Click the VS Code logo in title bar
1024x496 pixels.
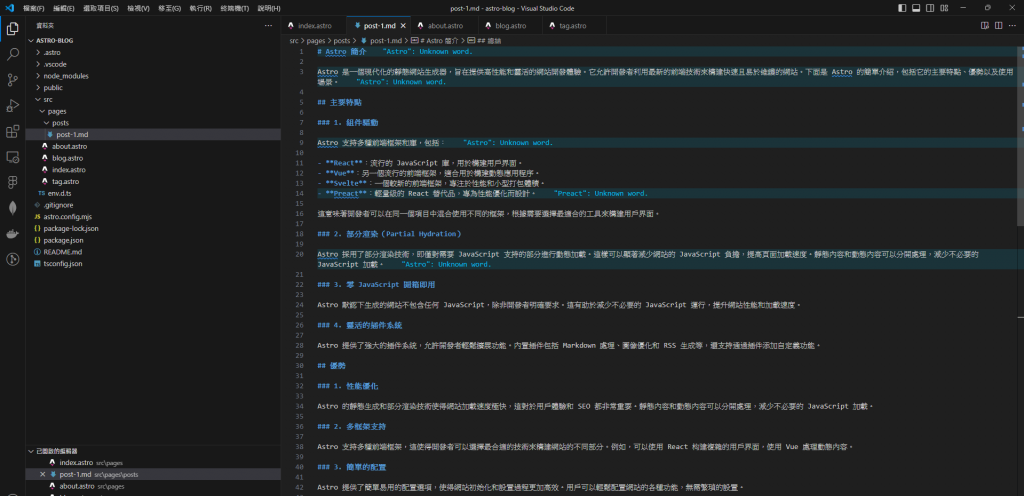tap(9, 8)
